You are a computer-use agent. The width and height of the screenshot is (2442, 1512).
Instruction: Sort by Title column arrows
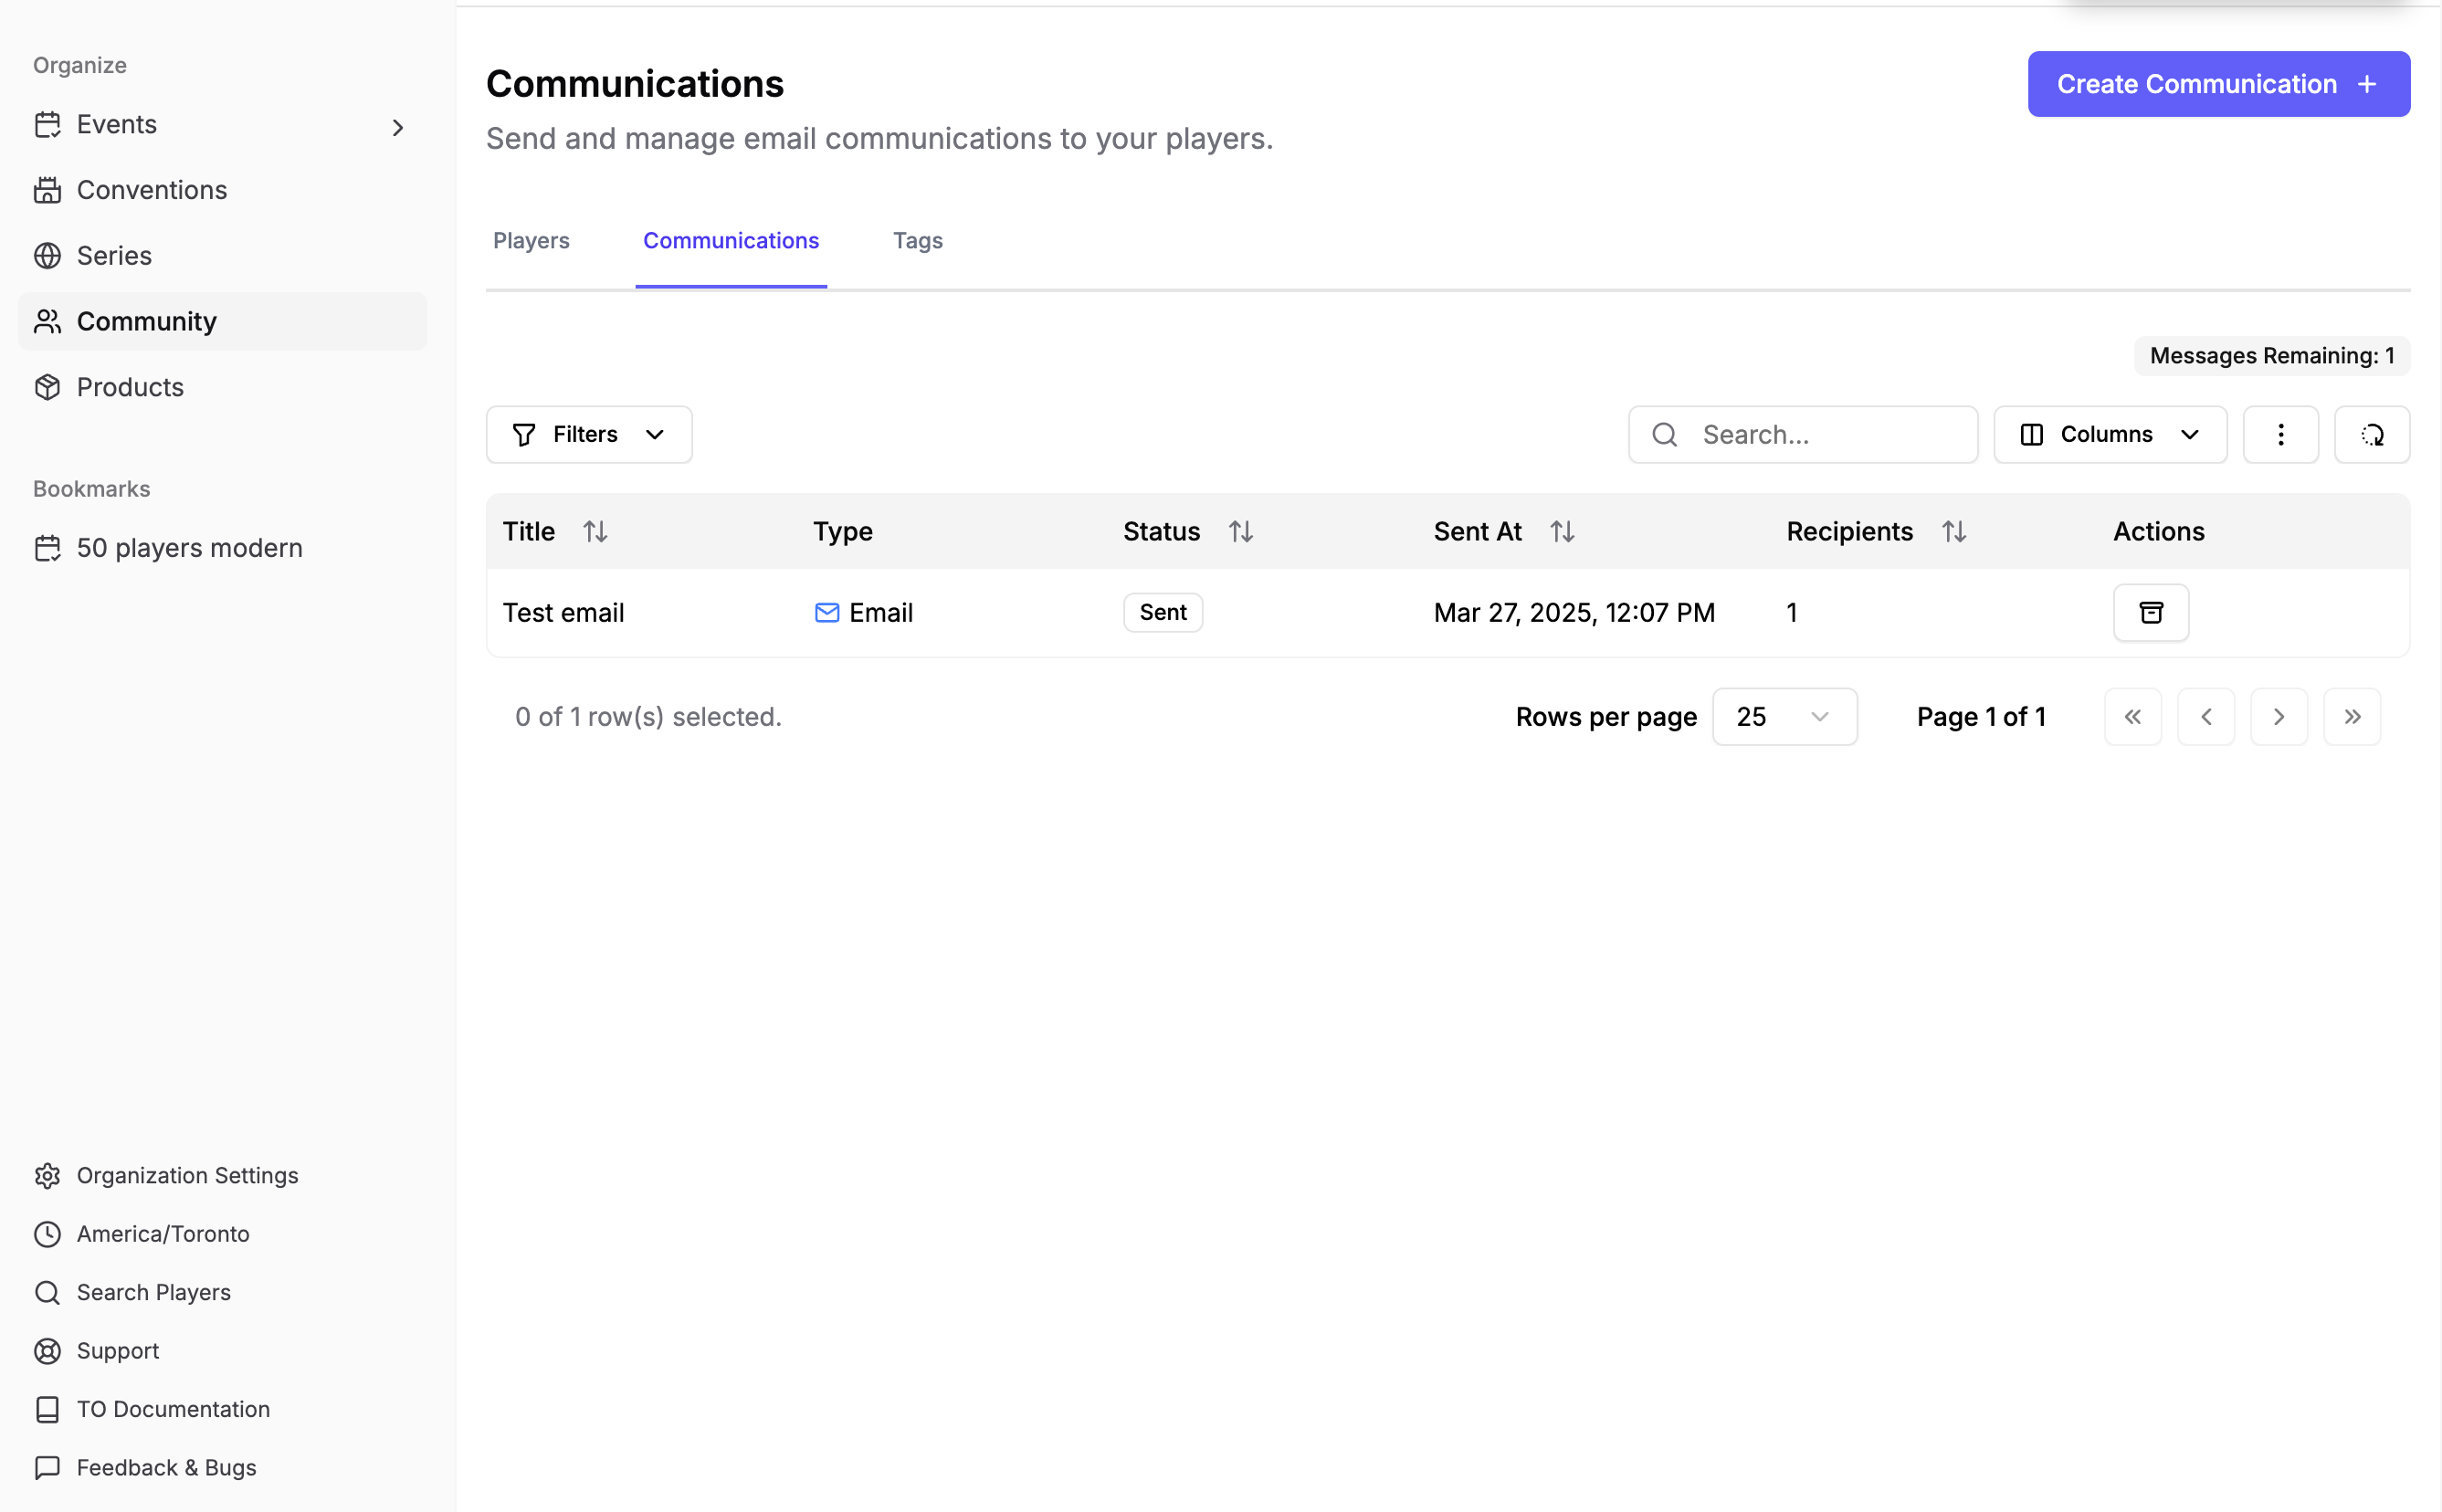595,531
